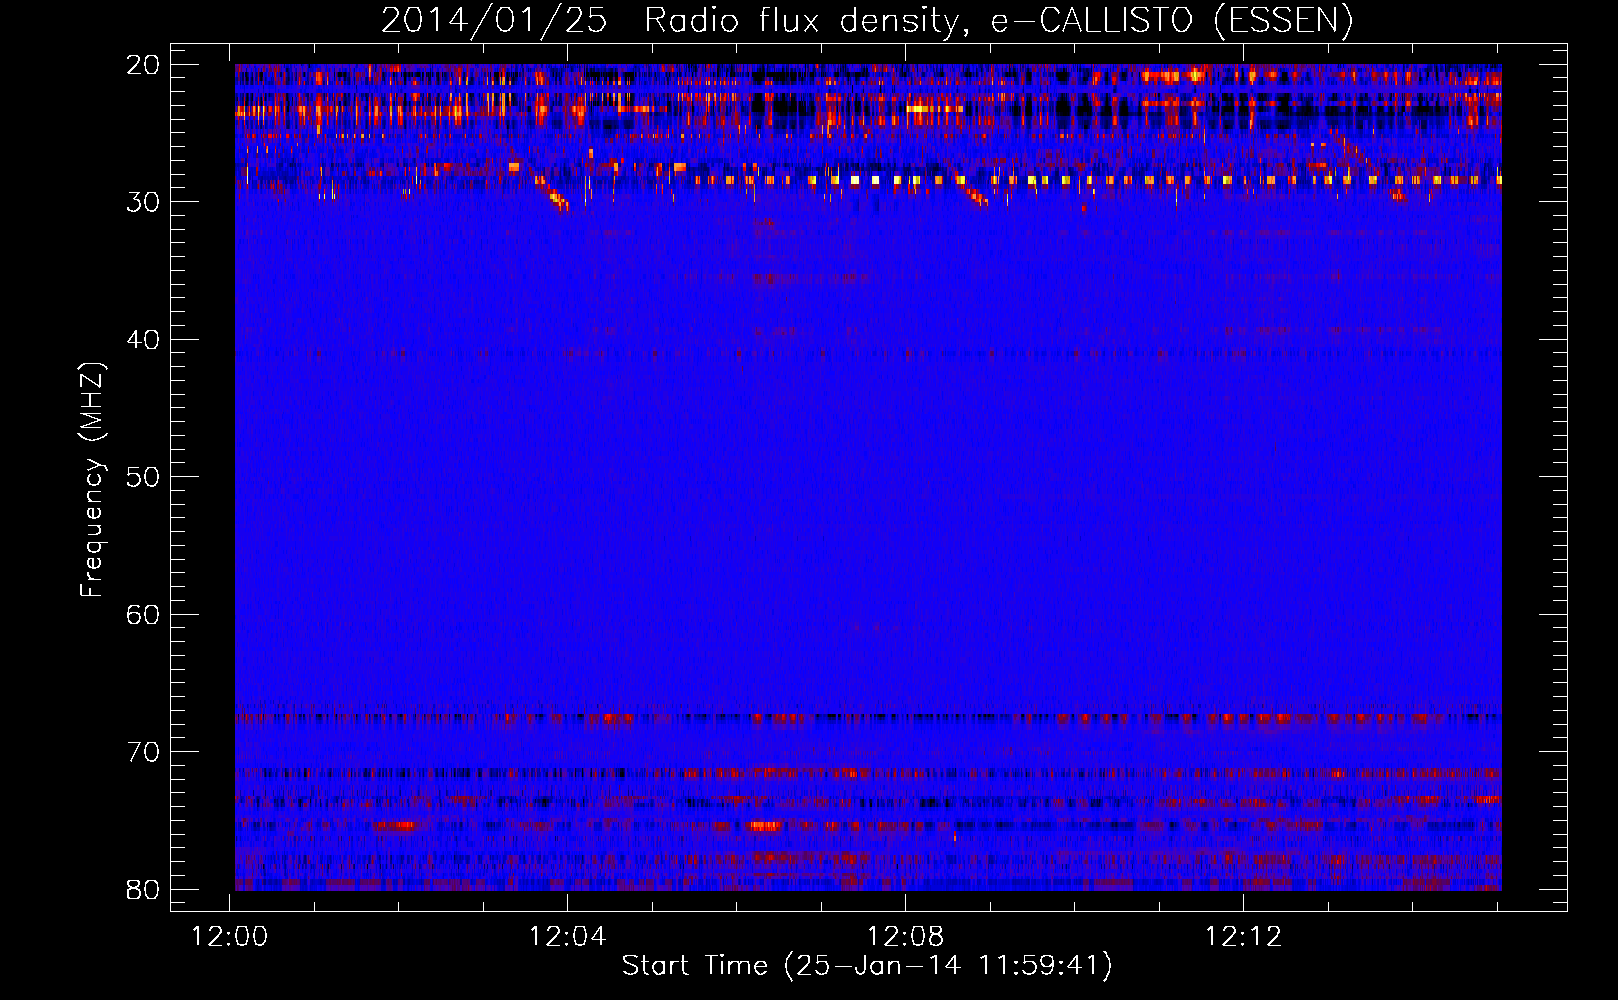Click the 40 MHz frequency tick label

(144, 340)
